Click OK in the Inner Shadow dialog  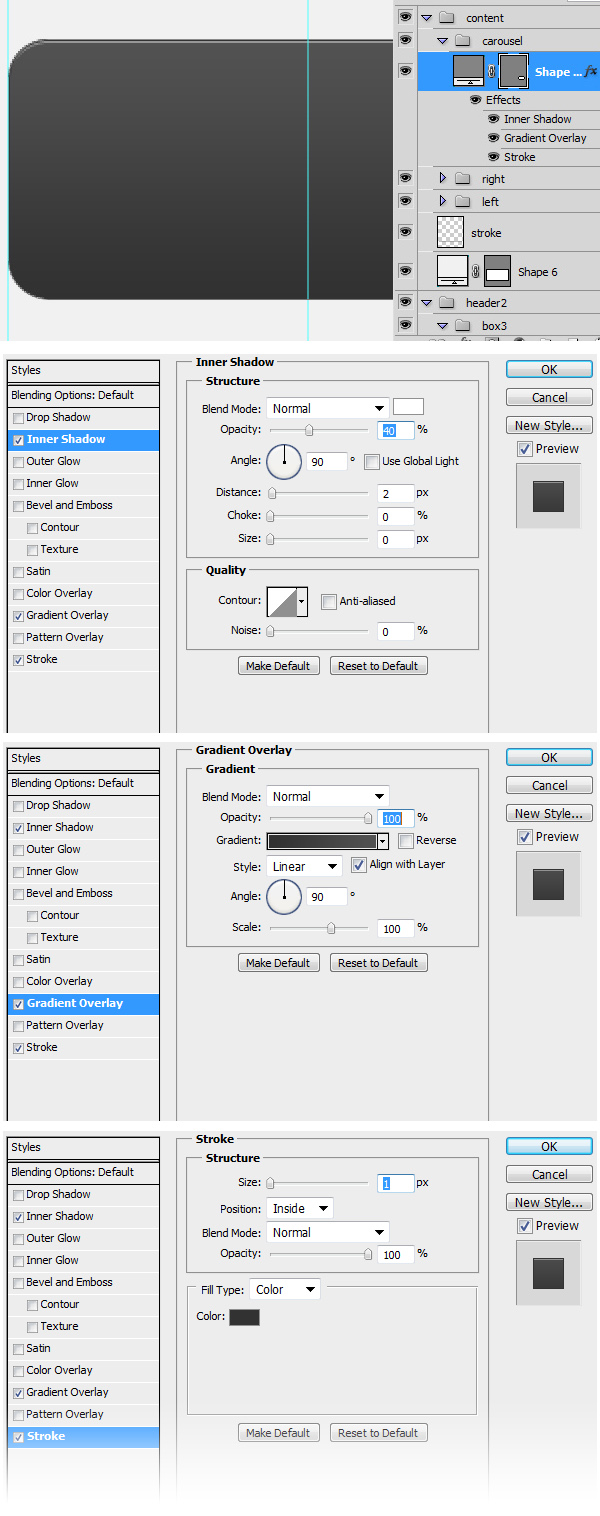click(549, 369)
